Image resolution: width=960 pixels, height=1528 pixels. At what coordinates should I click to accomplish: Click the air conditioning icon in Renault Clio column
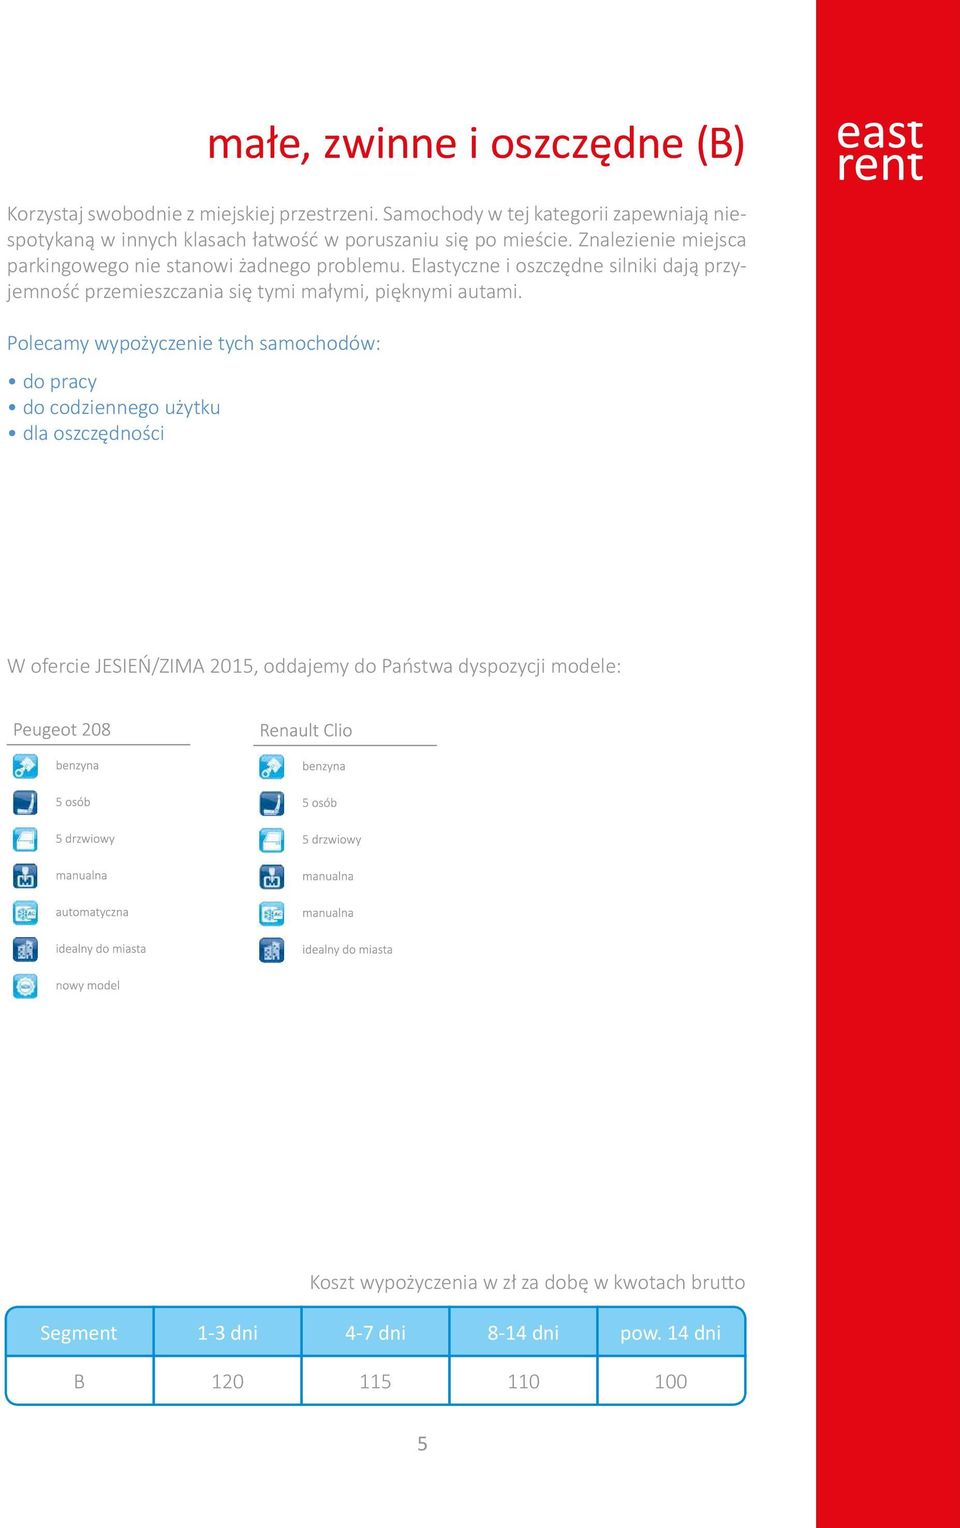272,913
